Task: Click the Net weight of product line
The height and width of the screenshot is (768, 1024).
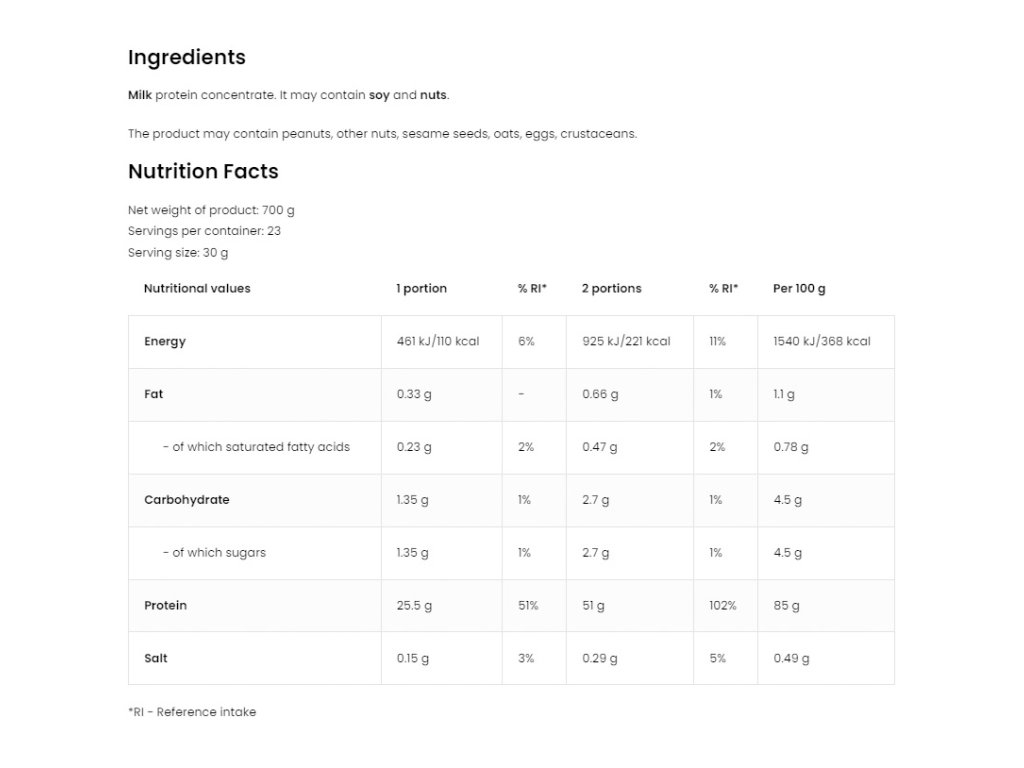Action: (x=211, y=210)
